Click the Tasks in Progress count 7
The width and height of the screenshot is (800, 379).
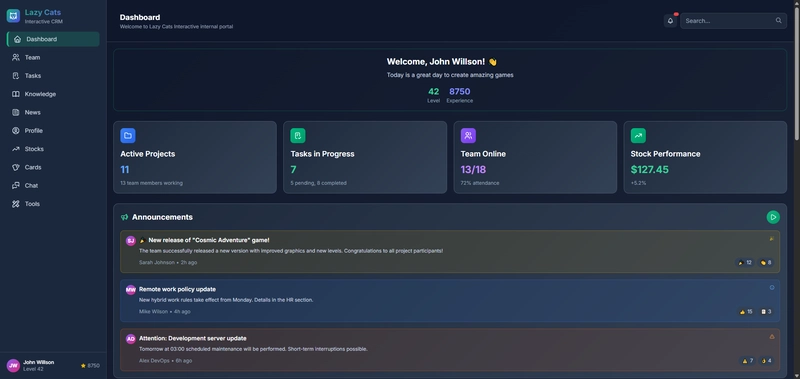point(293,170)
